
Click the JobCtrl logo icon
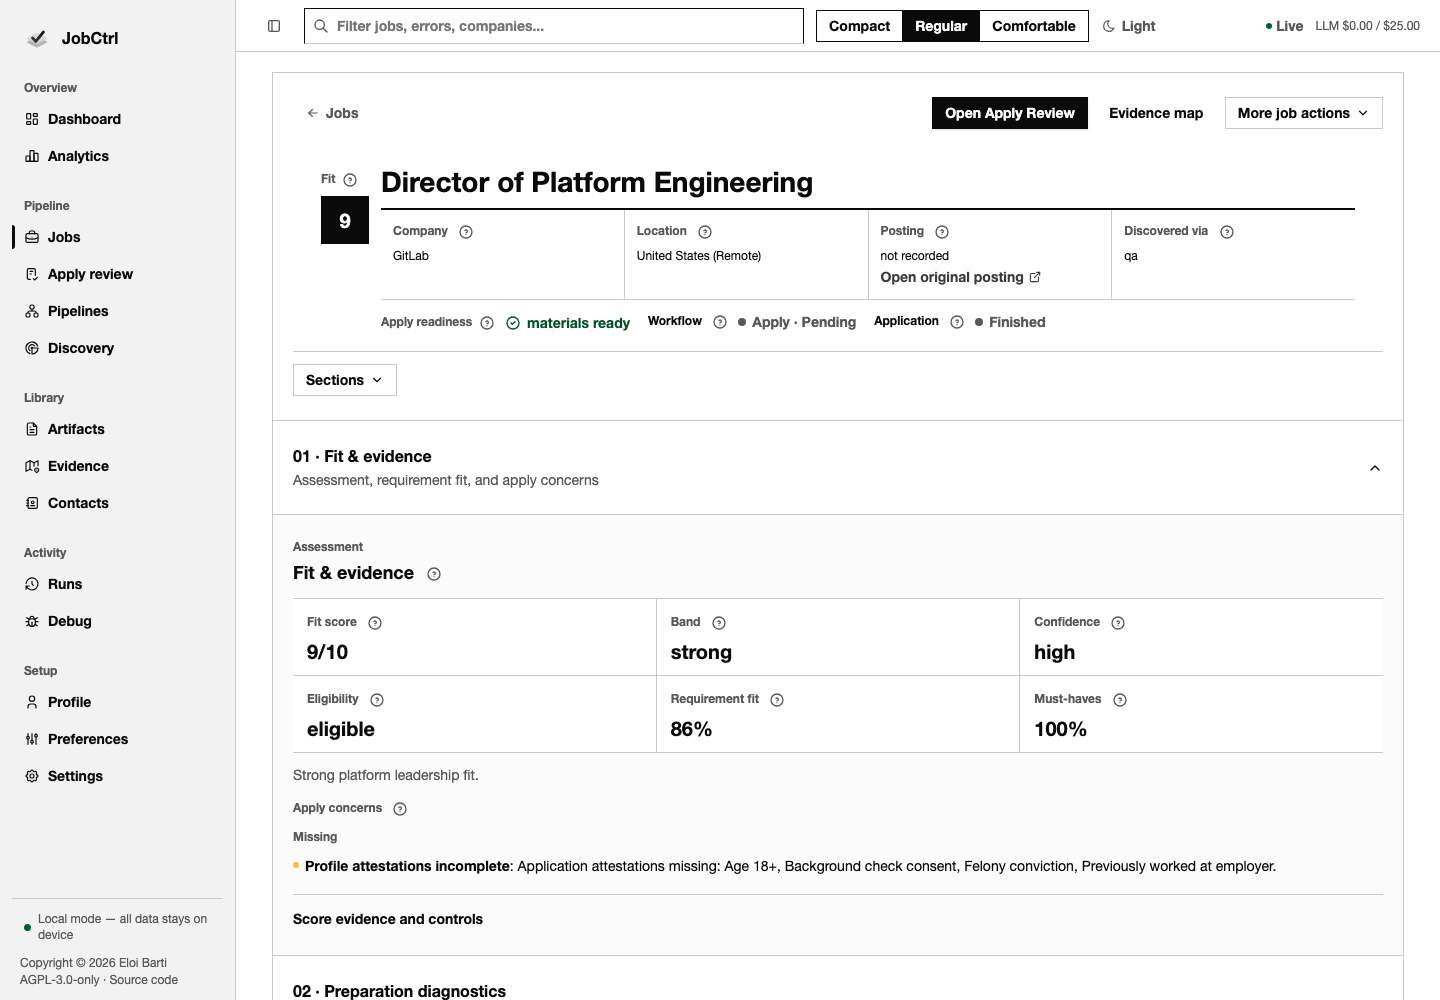[x=37, y=38]
